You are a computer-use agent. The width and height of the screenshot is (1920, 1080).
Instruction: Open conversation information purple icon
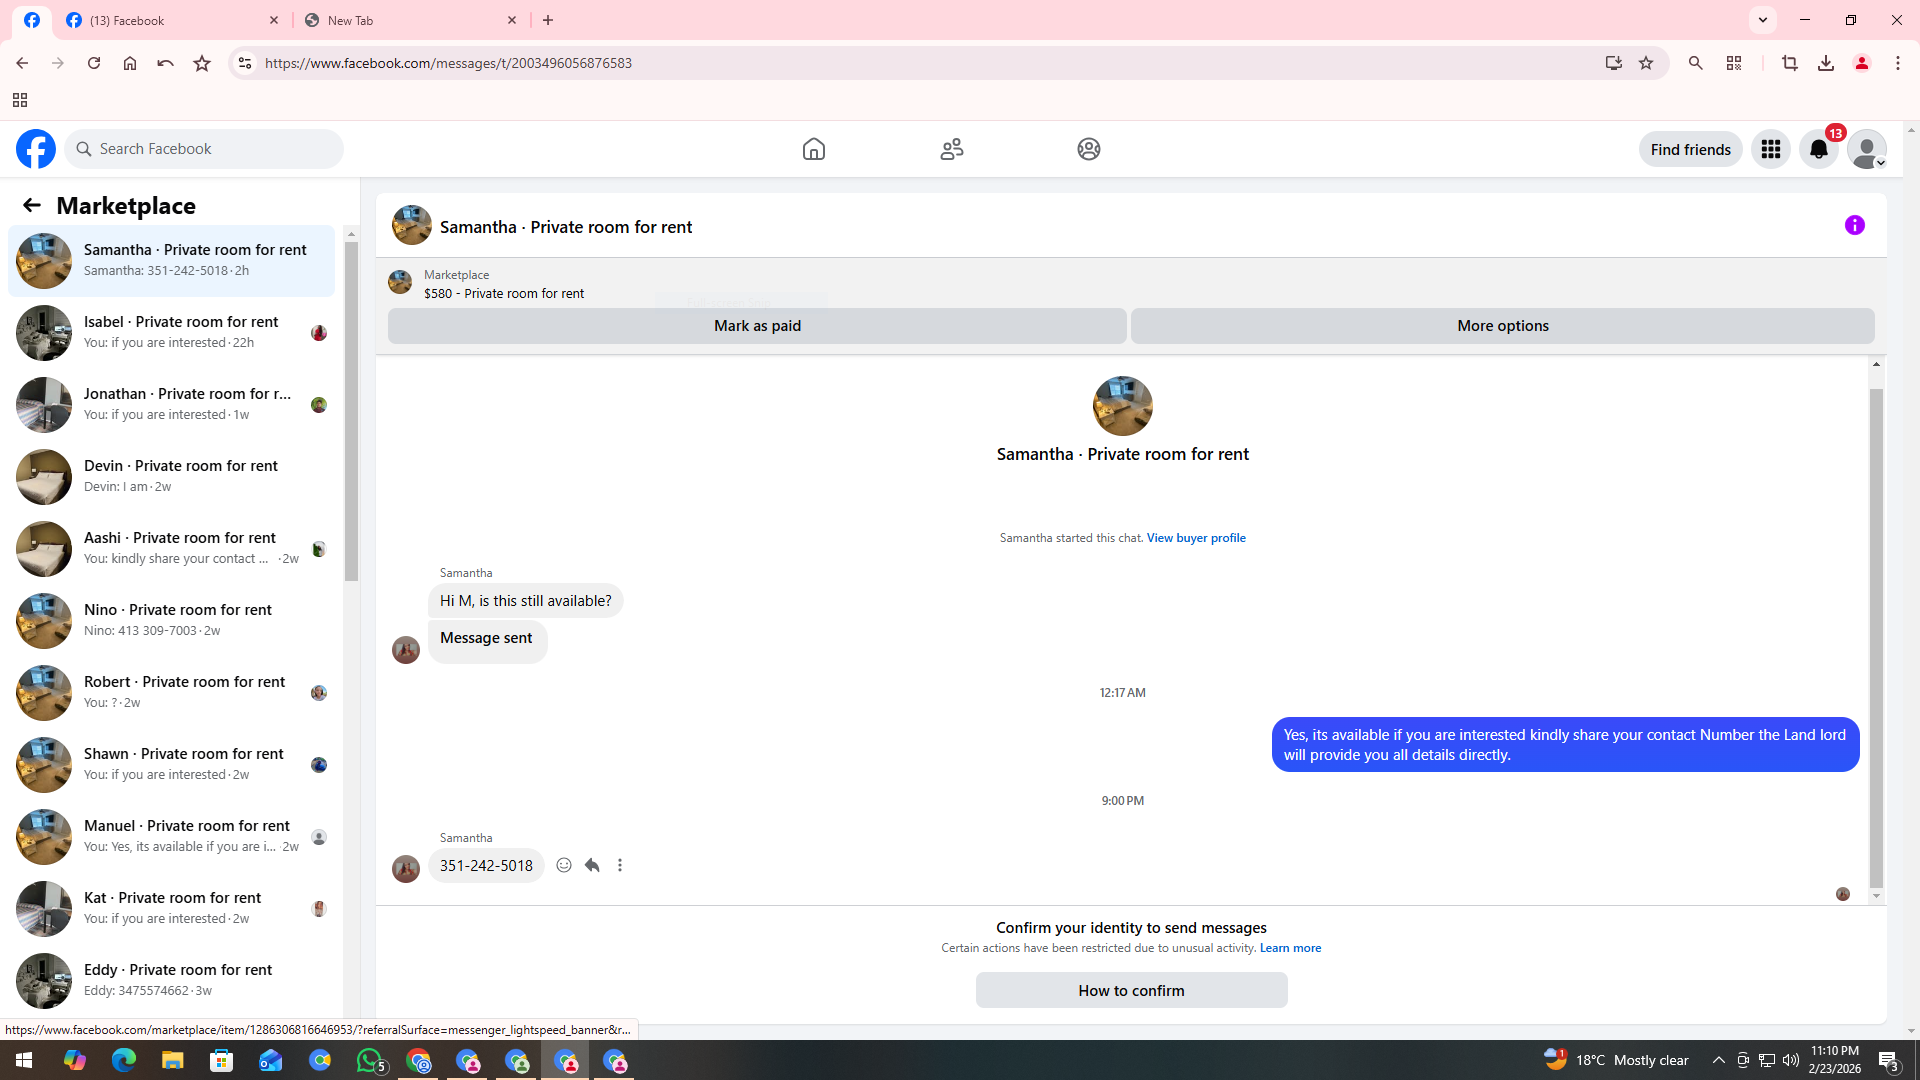point(1854,225)
